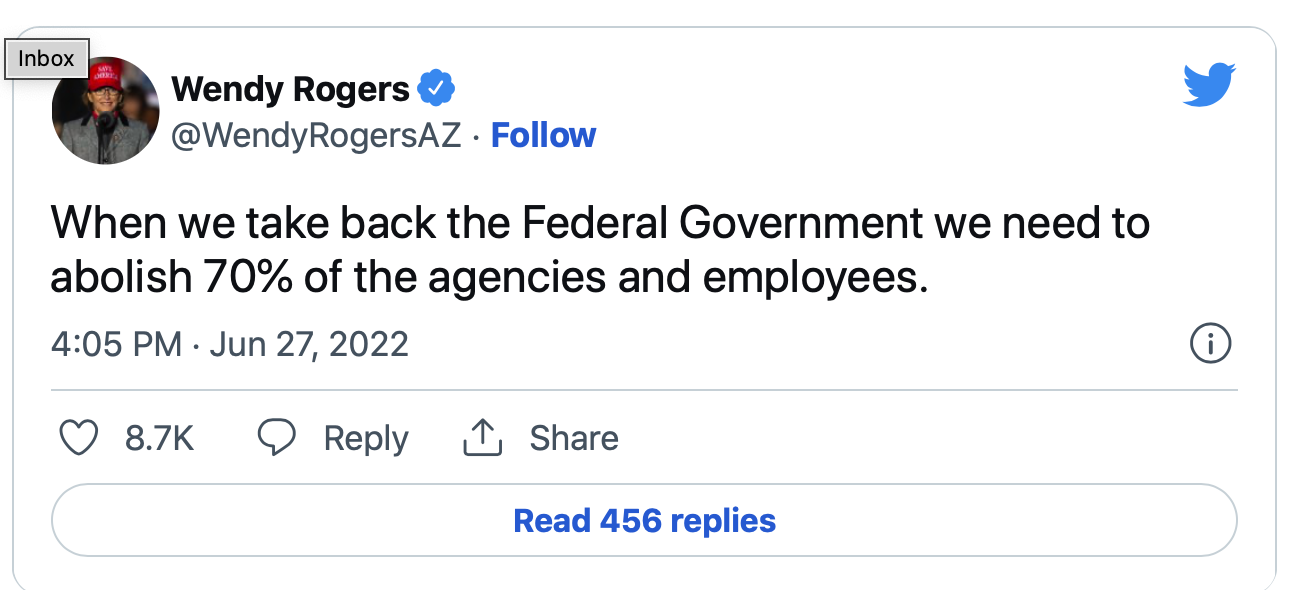Click the Twitter bird logo
The image size is (1304, 590).
click(1209, 85)
